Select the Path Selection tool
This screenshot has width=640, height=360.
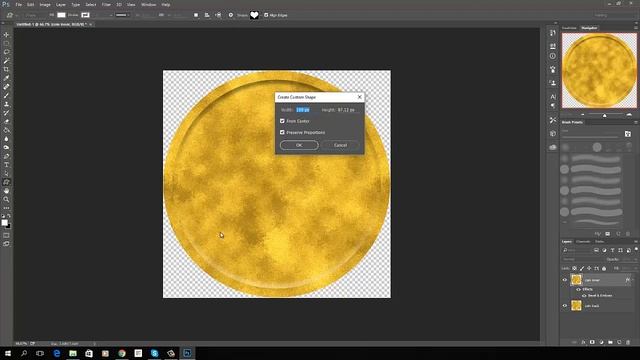pyautogui.click(x=6, y=174)
